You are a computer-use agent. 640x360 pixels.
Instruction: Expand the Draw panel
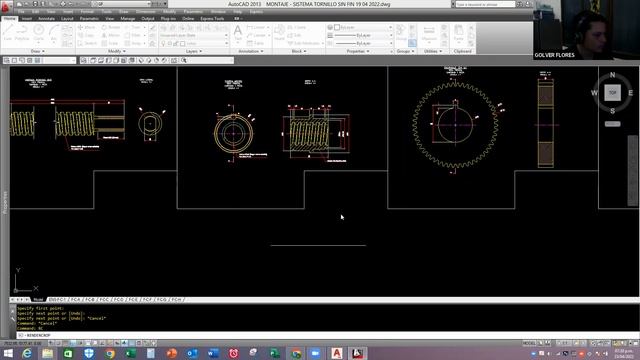(x=38, y=51)
